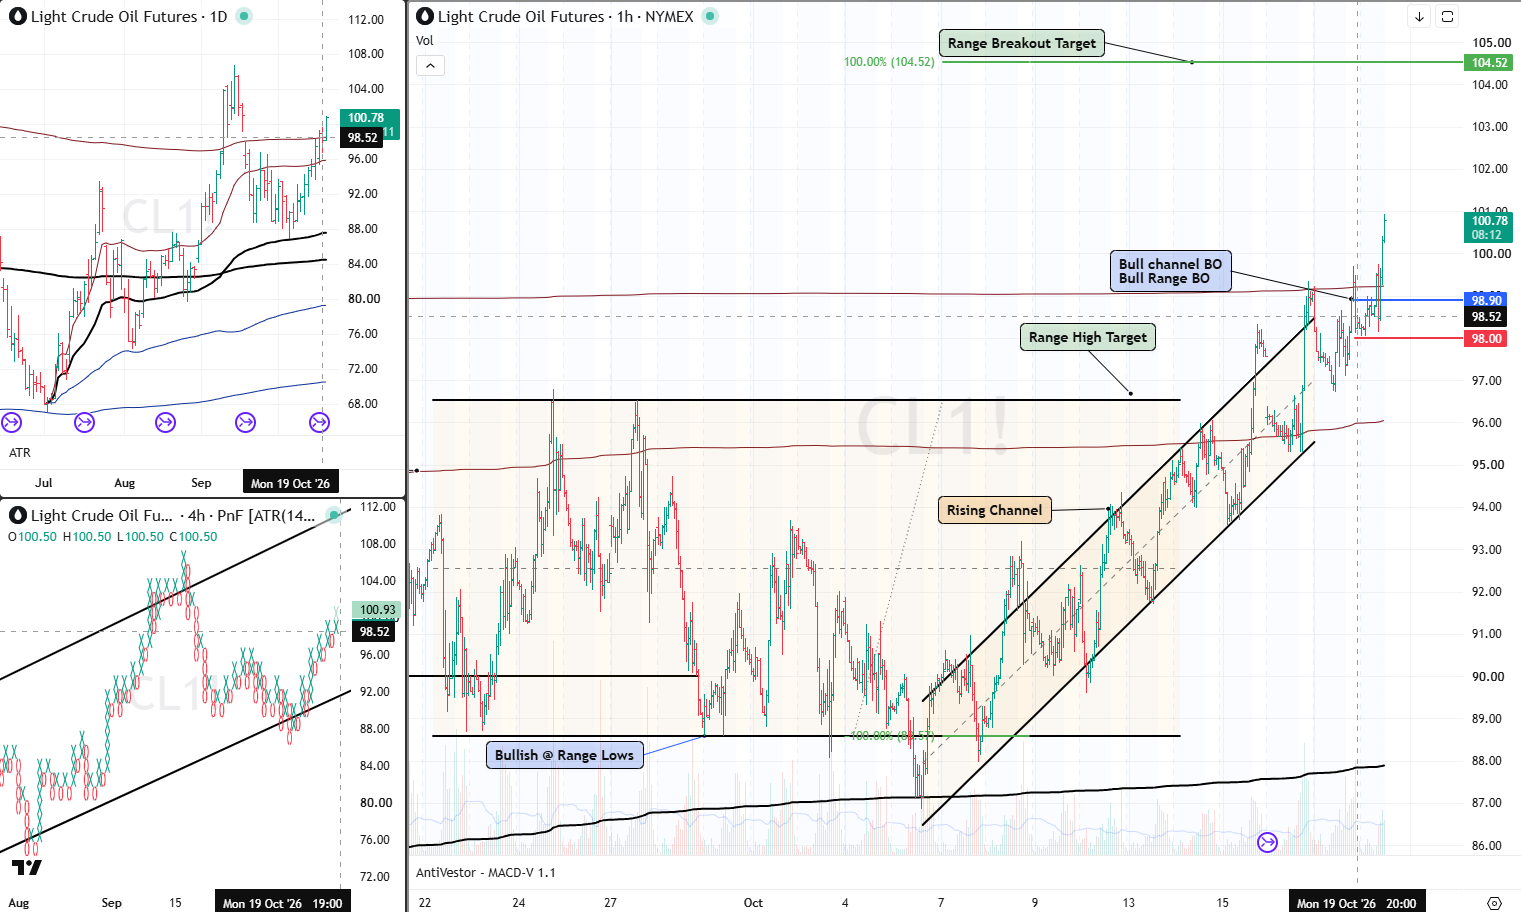Open the 1D Light Crude Oil Futures symbol title
This screenshot has width=1521, height=912.
pos(129,17)
